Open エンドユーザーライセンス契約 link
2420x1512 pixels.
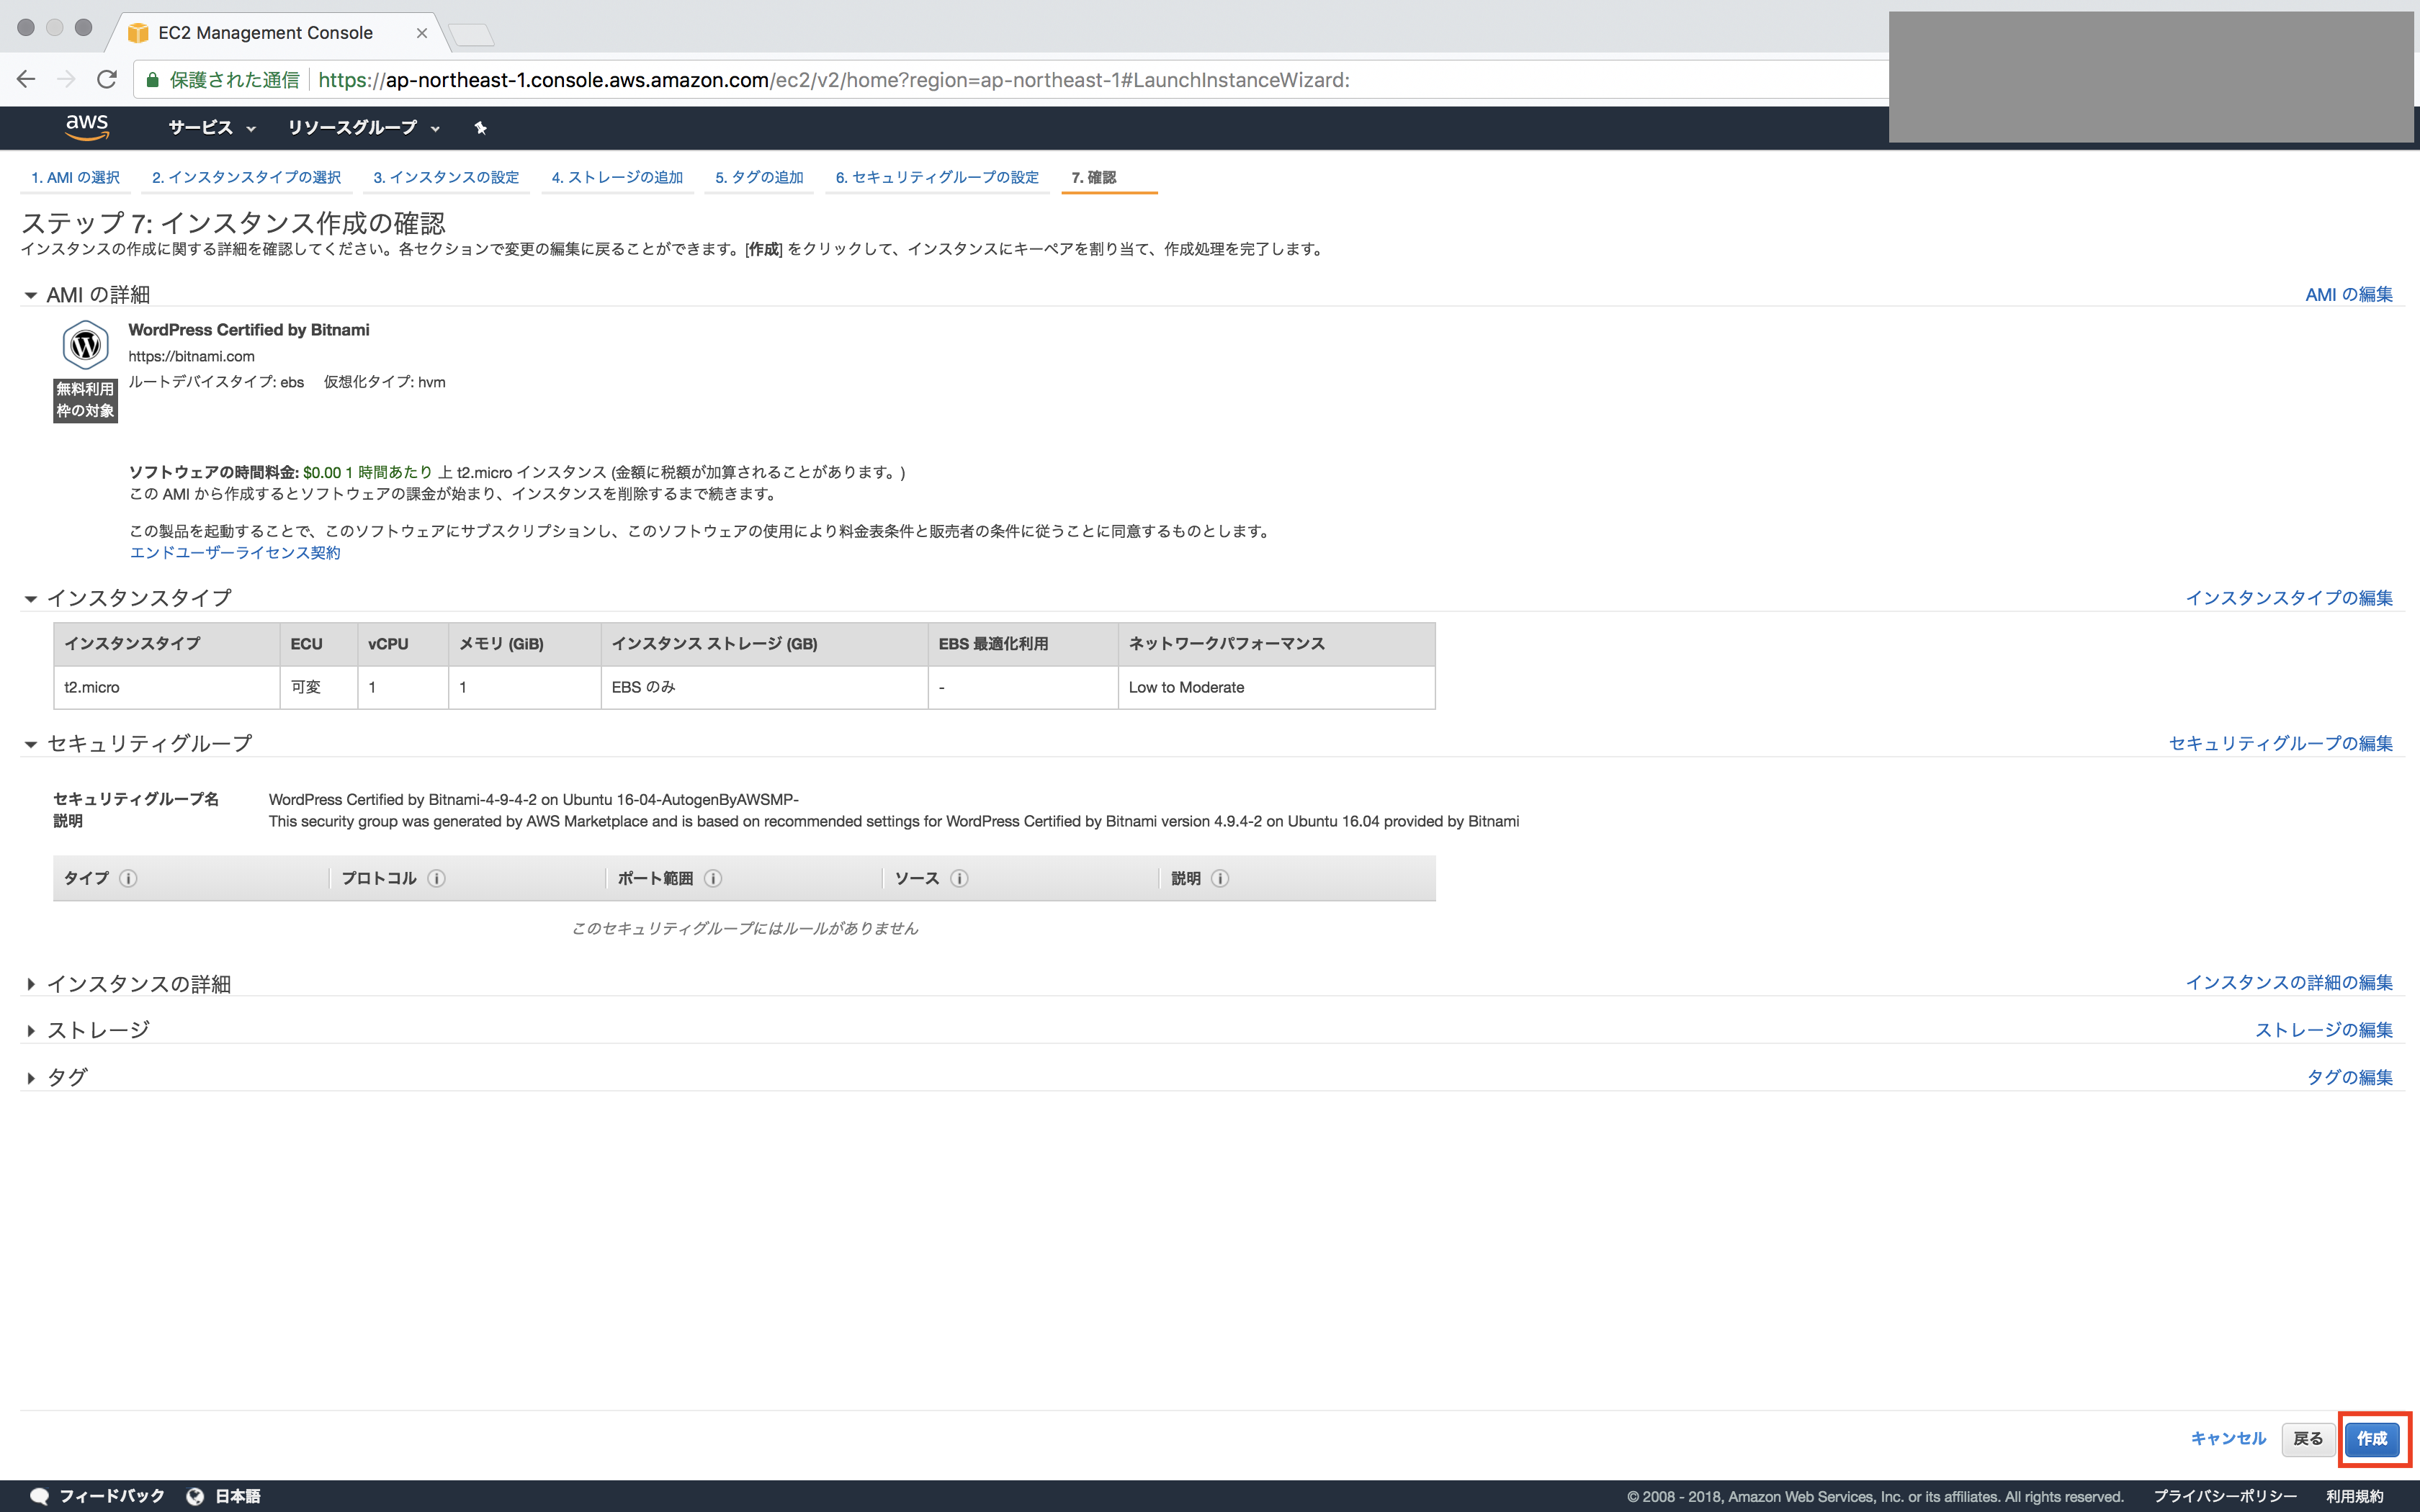tap(235, 553)
